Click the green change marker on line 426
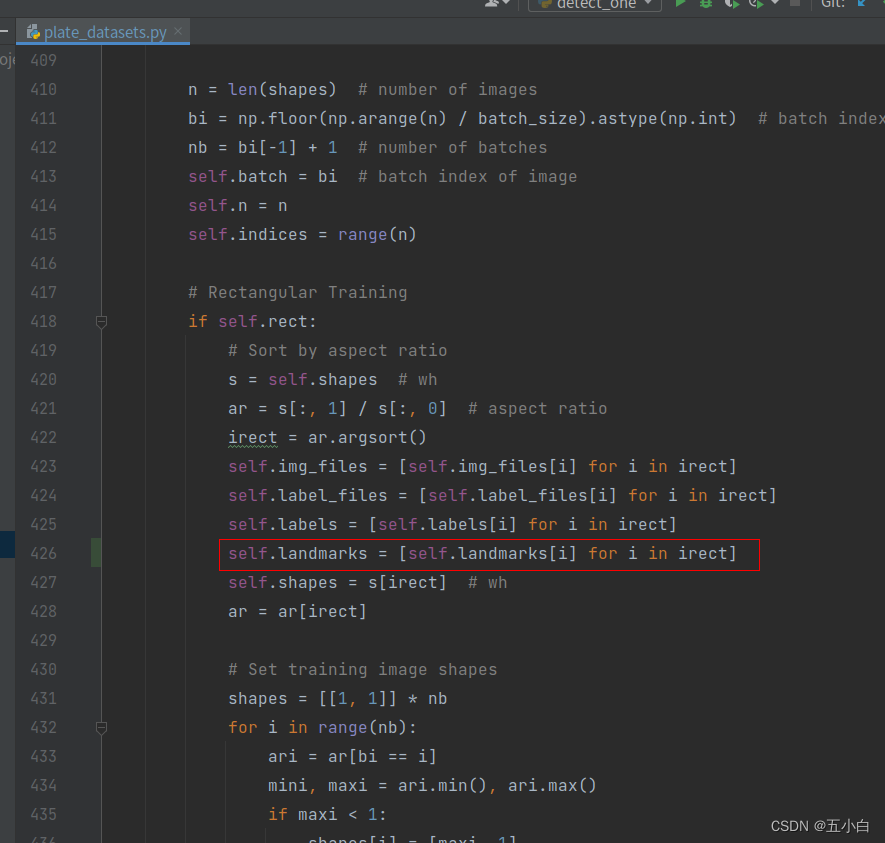The height and width of the screenshot is (843, 885). (96, 553)
